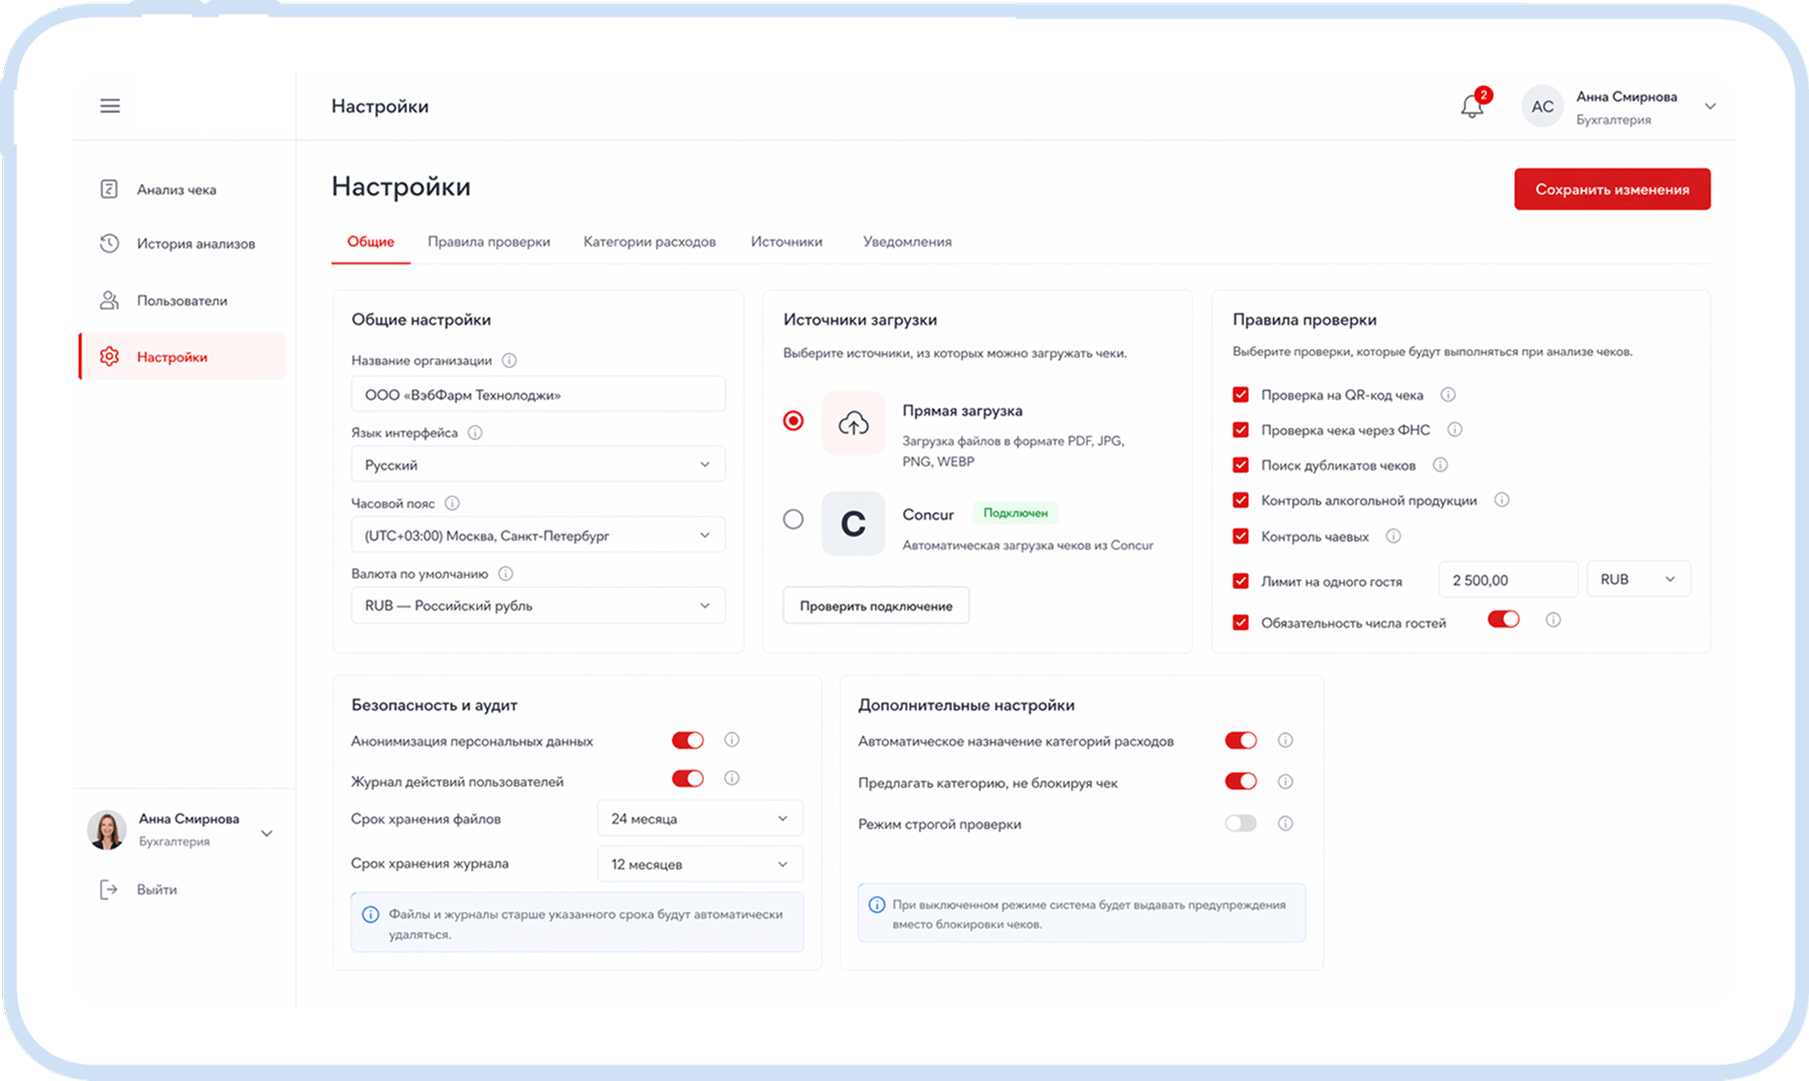Click the history clock icon in sidebar
The width and height of the screenshot is (1809, 1081).
(x=109, y=243)
